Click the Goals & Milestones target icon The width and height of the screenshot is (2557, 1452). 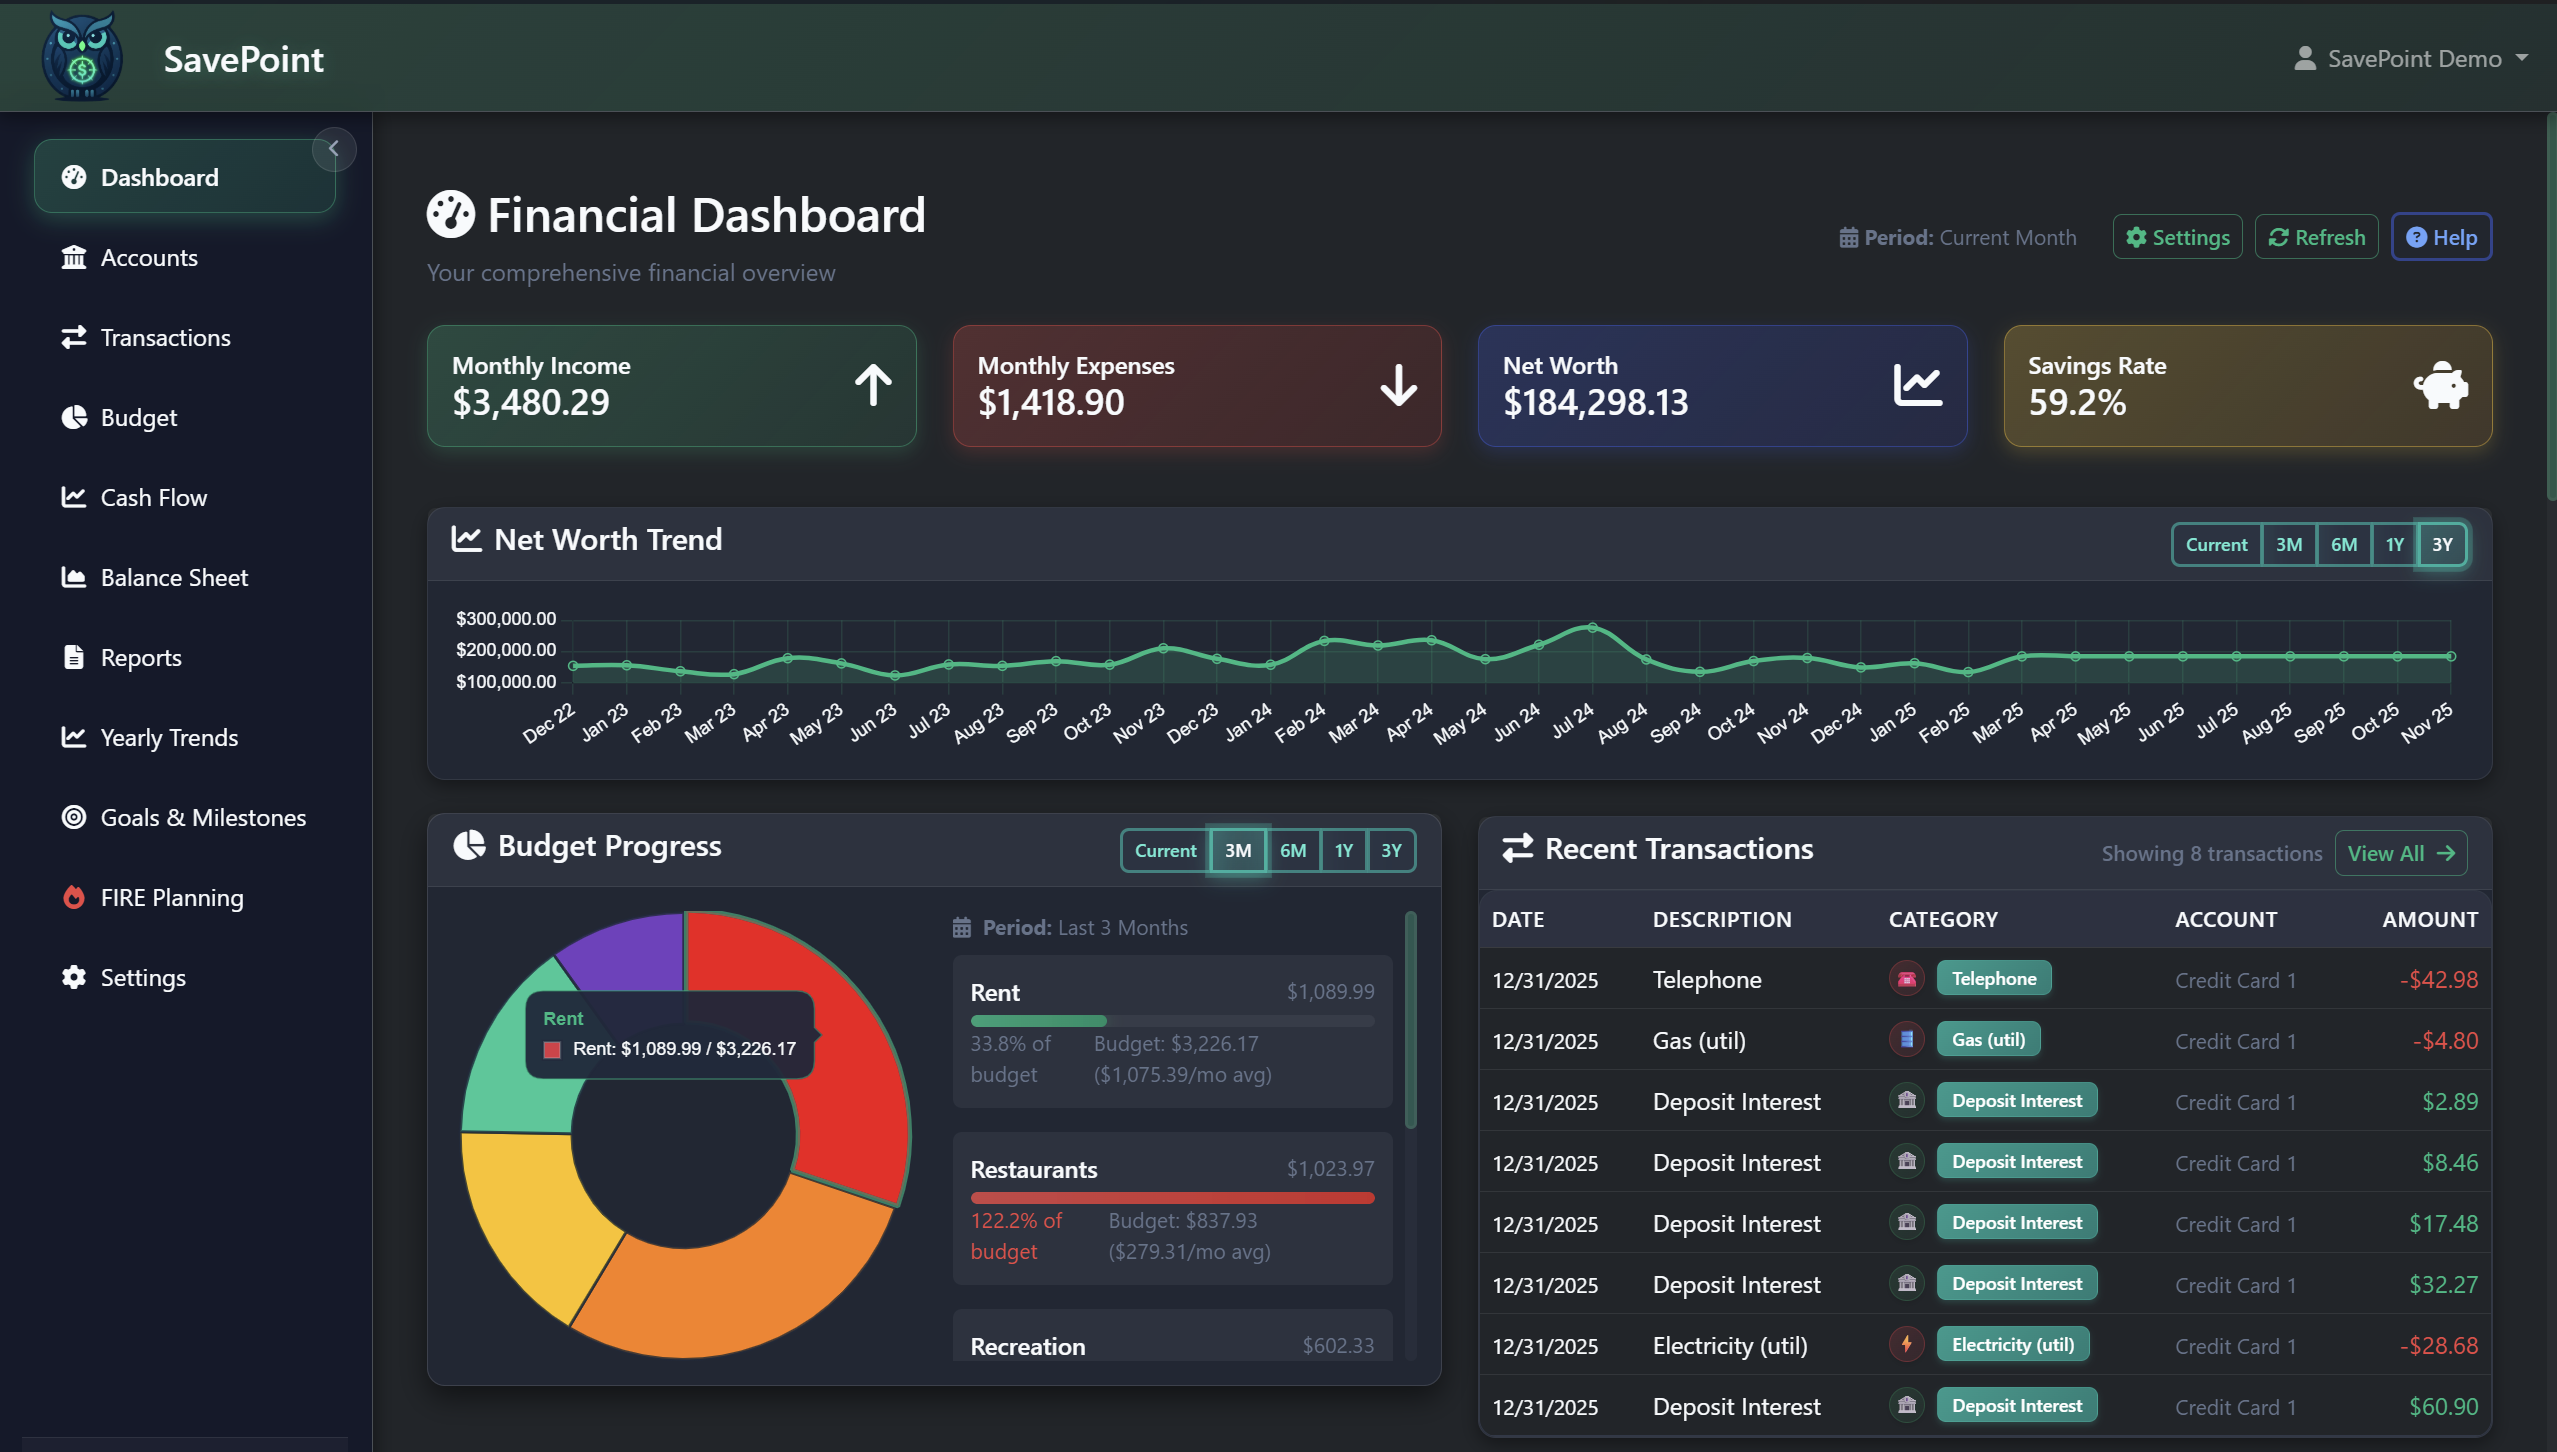click(x=73, y=817)
